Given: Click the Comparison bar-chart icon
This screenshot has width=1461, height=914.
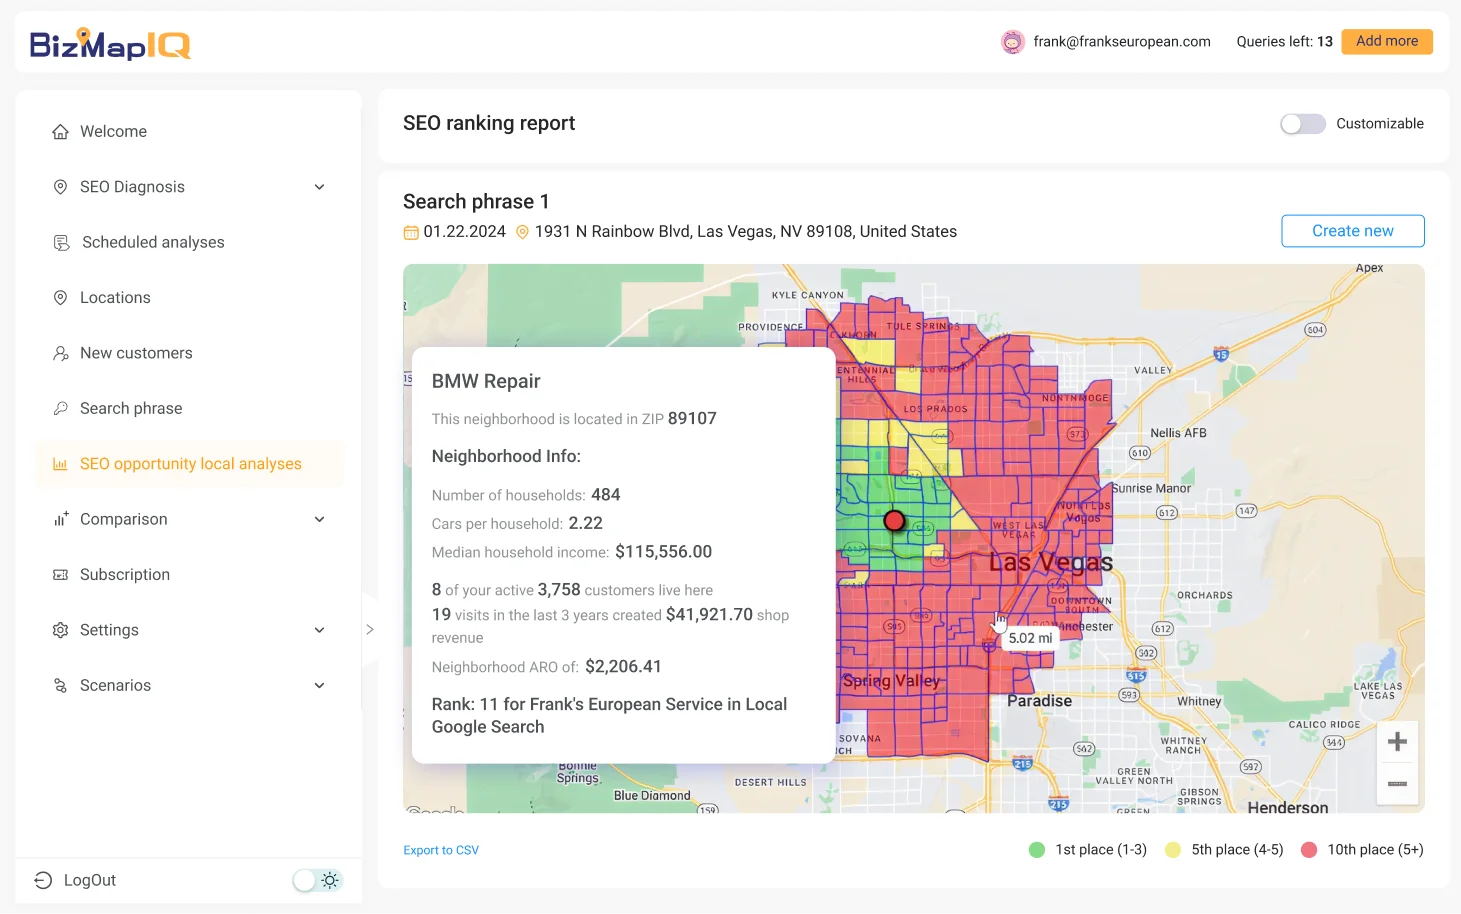Looking at the screenshot, I should (x=61, y=519).
